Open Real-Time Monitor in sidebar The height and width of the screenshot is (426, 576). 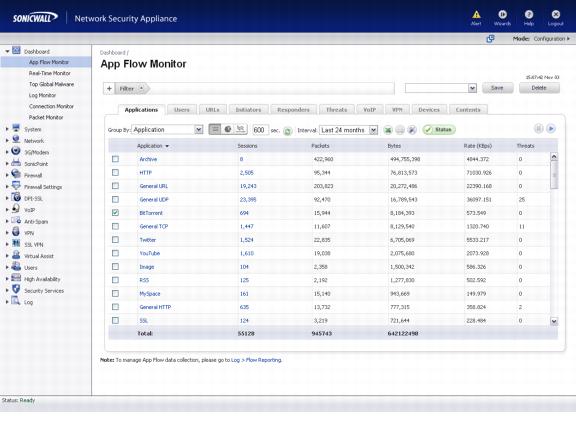[x=50, y=73]
